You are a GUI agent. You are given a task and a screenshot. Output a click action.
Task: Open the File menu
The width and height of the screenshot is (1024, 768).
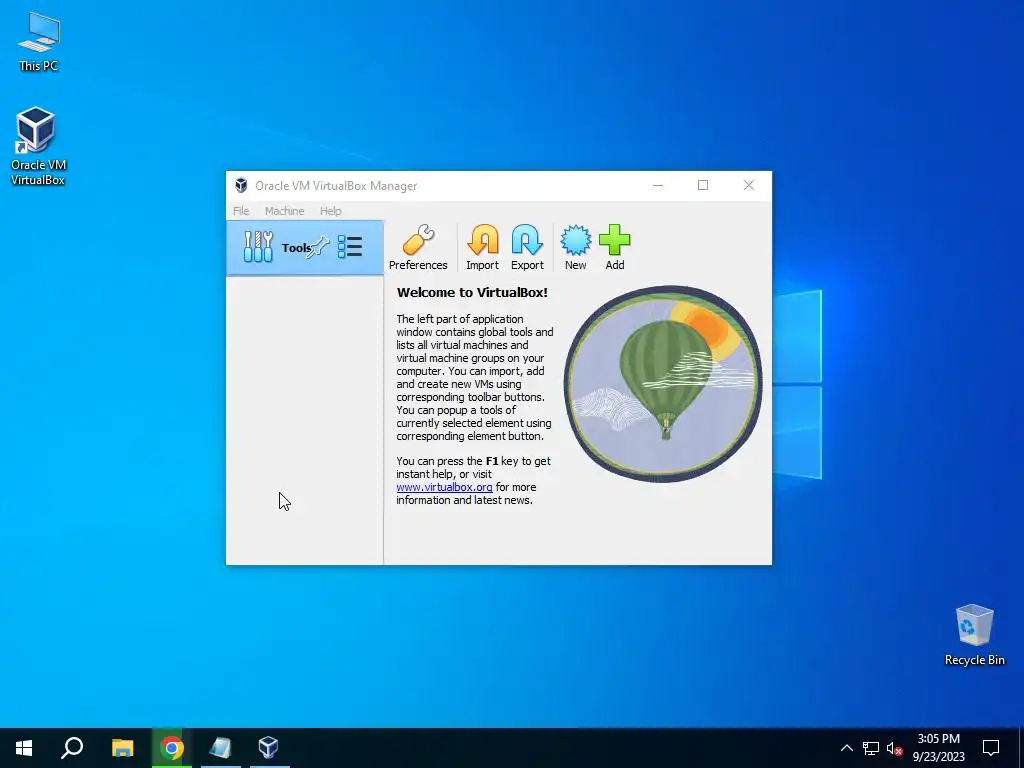(x=241, y=211)
